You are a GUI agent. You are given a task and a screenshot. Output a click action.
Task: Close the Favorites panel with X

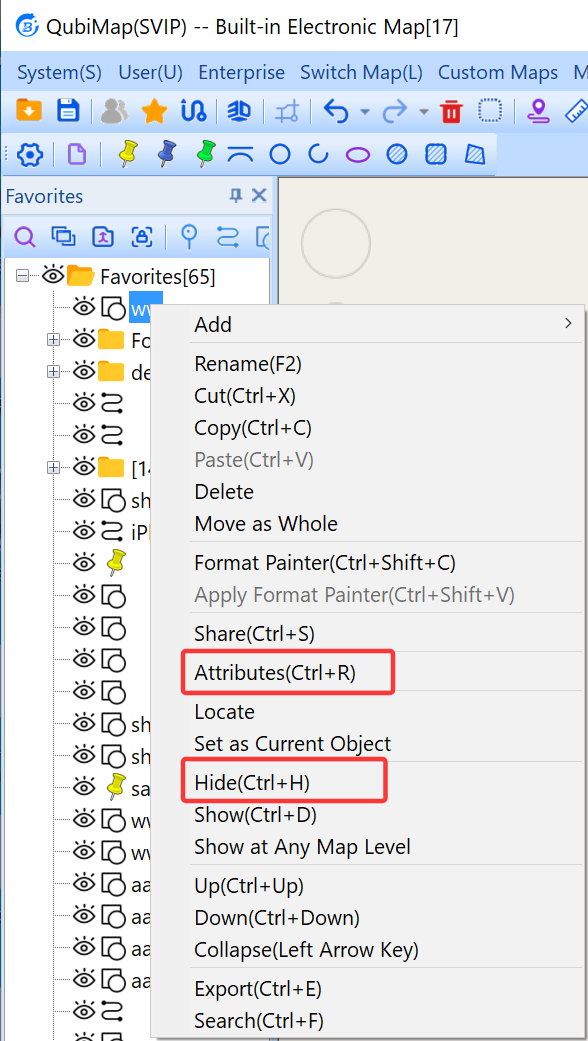pyautogui.click(x=259, y=195)
